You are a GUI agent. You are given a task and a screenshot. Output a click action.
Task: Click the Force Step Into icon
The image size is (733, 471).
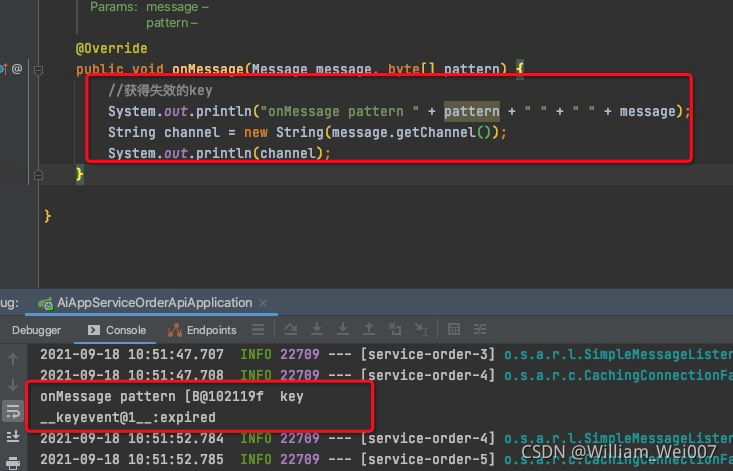(x=343, y=329)
